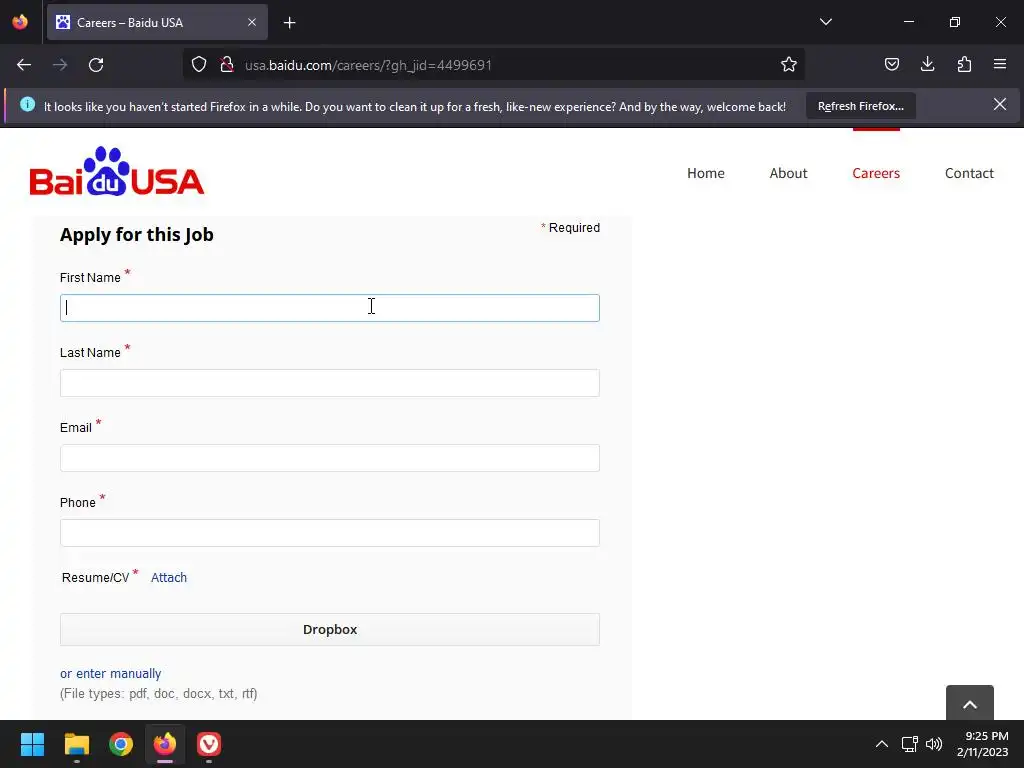The width and height of the screenshot is (1024, 768).
Task: Go to the Home page
Action: (706, 173)
